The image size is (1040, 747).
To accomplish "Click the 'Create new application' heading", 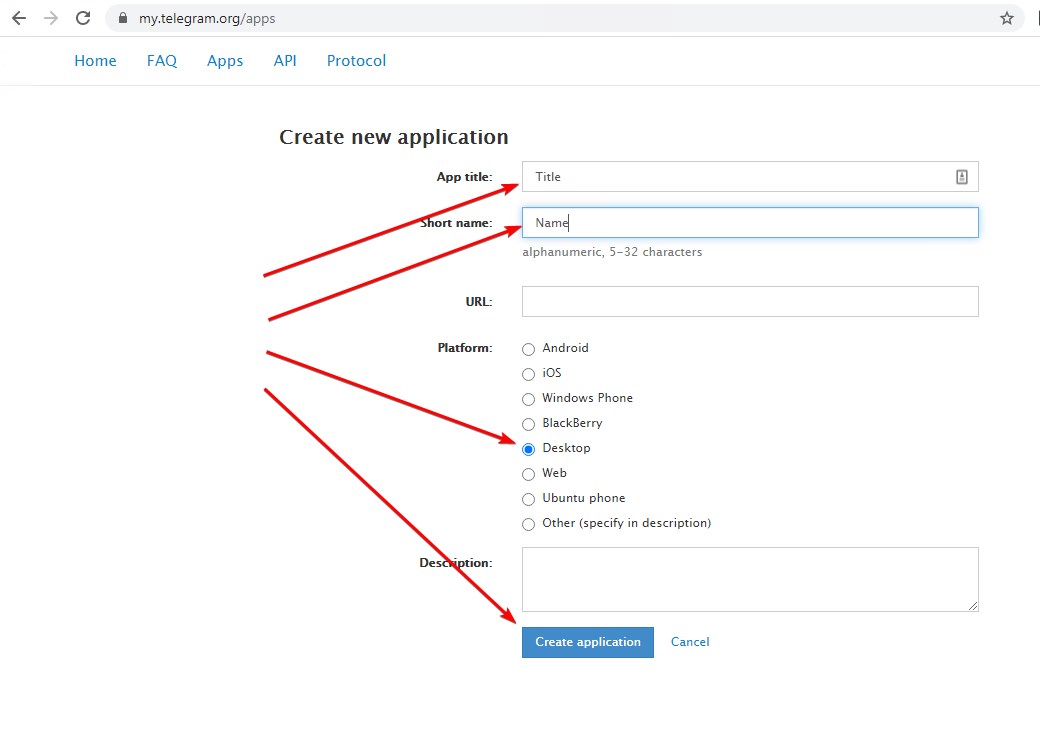I will tap(394, 137).
